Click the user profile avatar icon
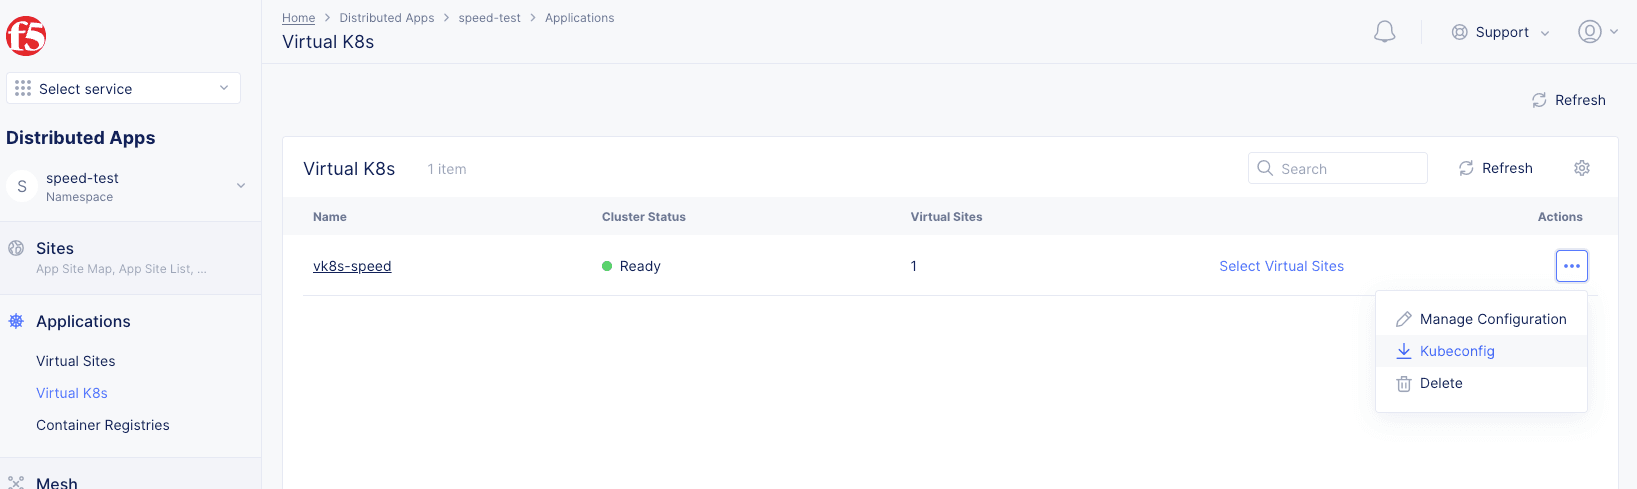Image resolution: width=1637 pixels, height=489 pixels. (x=1589, y=32)
